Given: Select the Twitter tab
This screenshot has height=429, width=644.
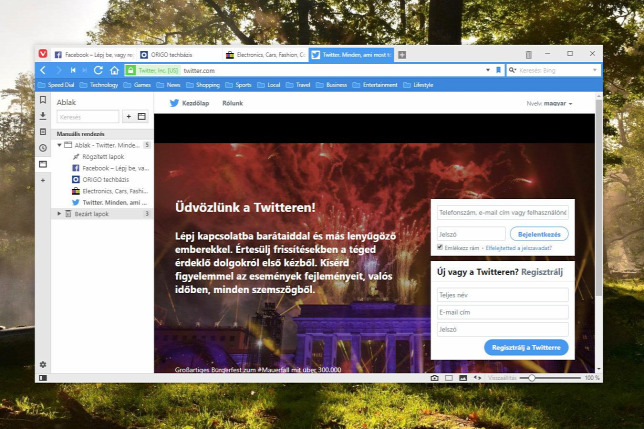Looking at the screenshot, I should (352, 55).
